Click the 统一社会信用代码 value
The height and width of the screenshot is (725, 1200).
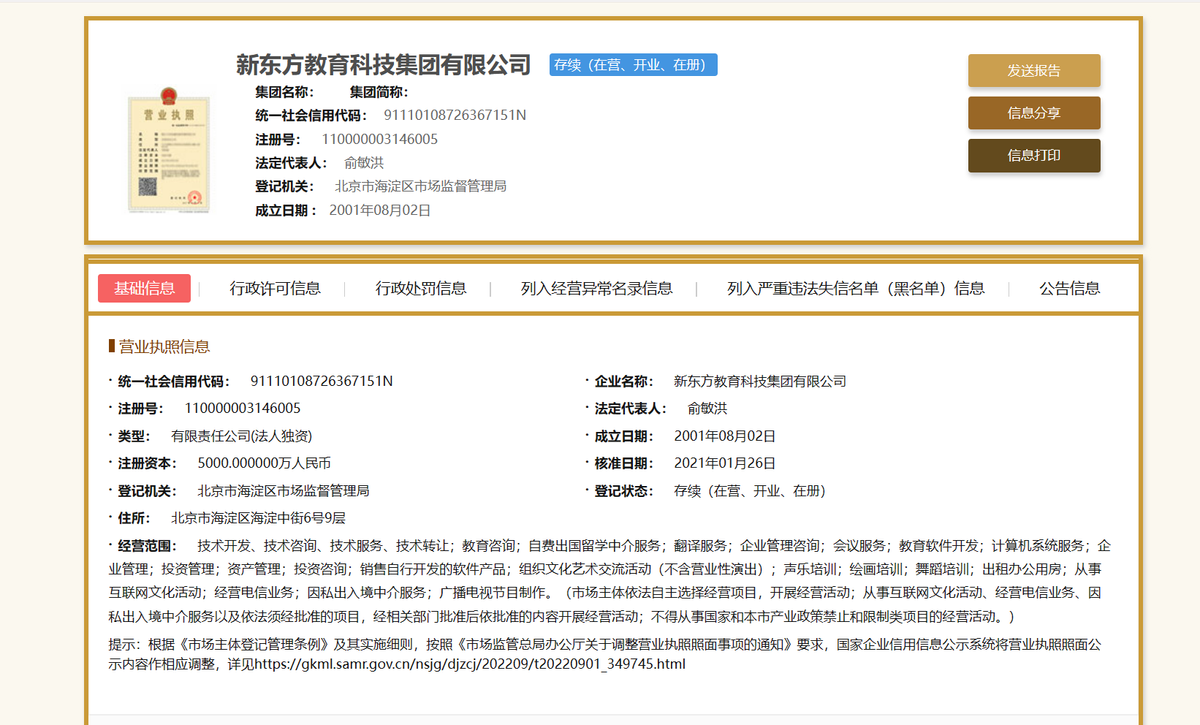pos(320,381)
